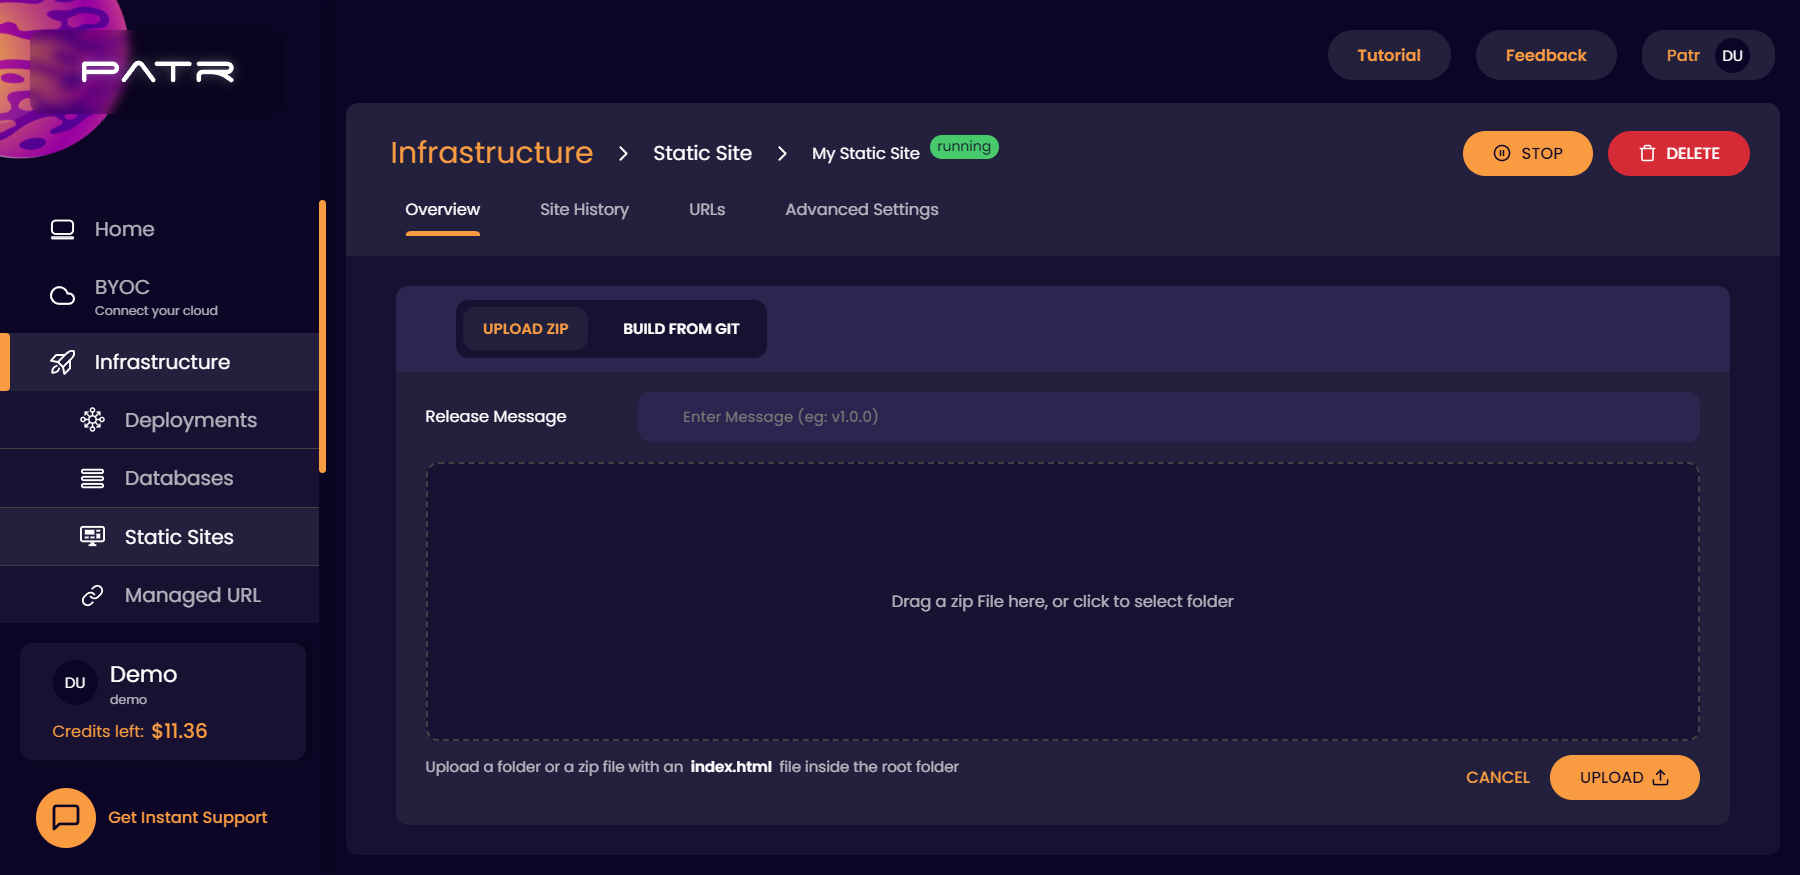The image size is (1800, 875).
Task: Click the chevron after Static Site breadcrumb
Action: pos(782,153)
